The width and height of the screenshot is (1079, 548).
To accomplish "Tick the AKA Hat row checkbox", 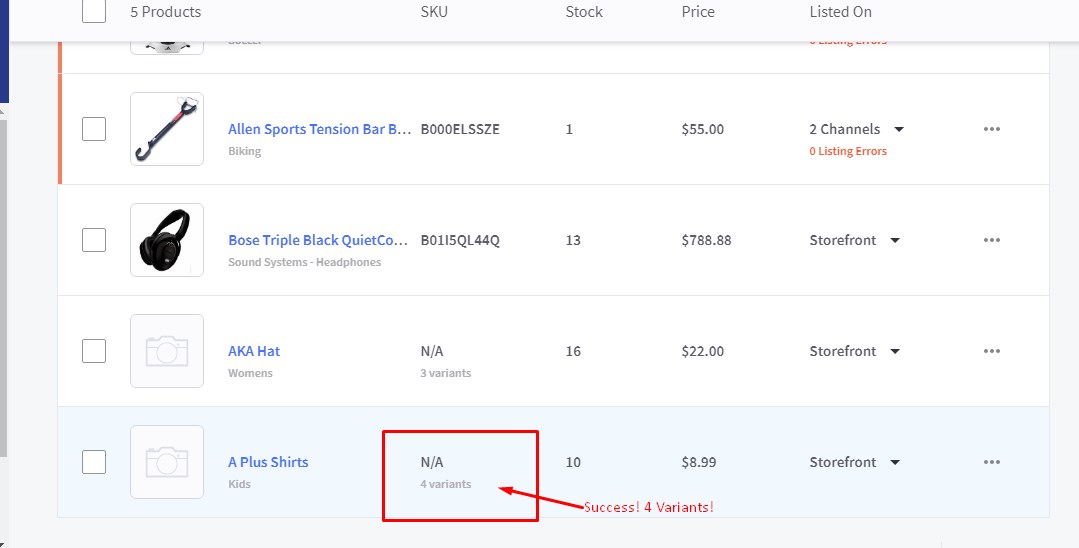I will (x=94, y=350).
